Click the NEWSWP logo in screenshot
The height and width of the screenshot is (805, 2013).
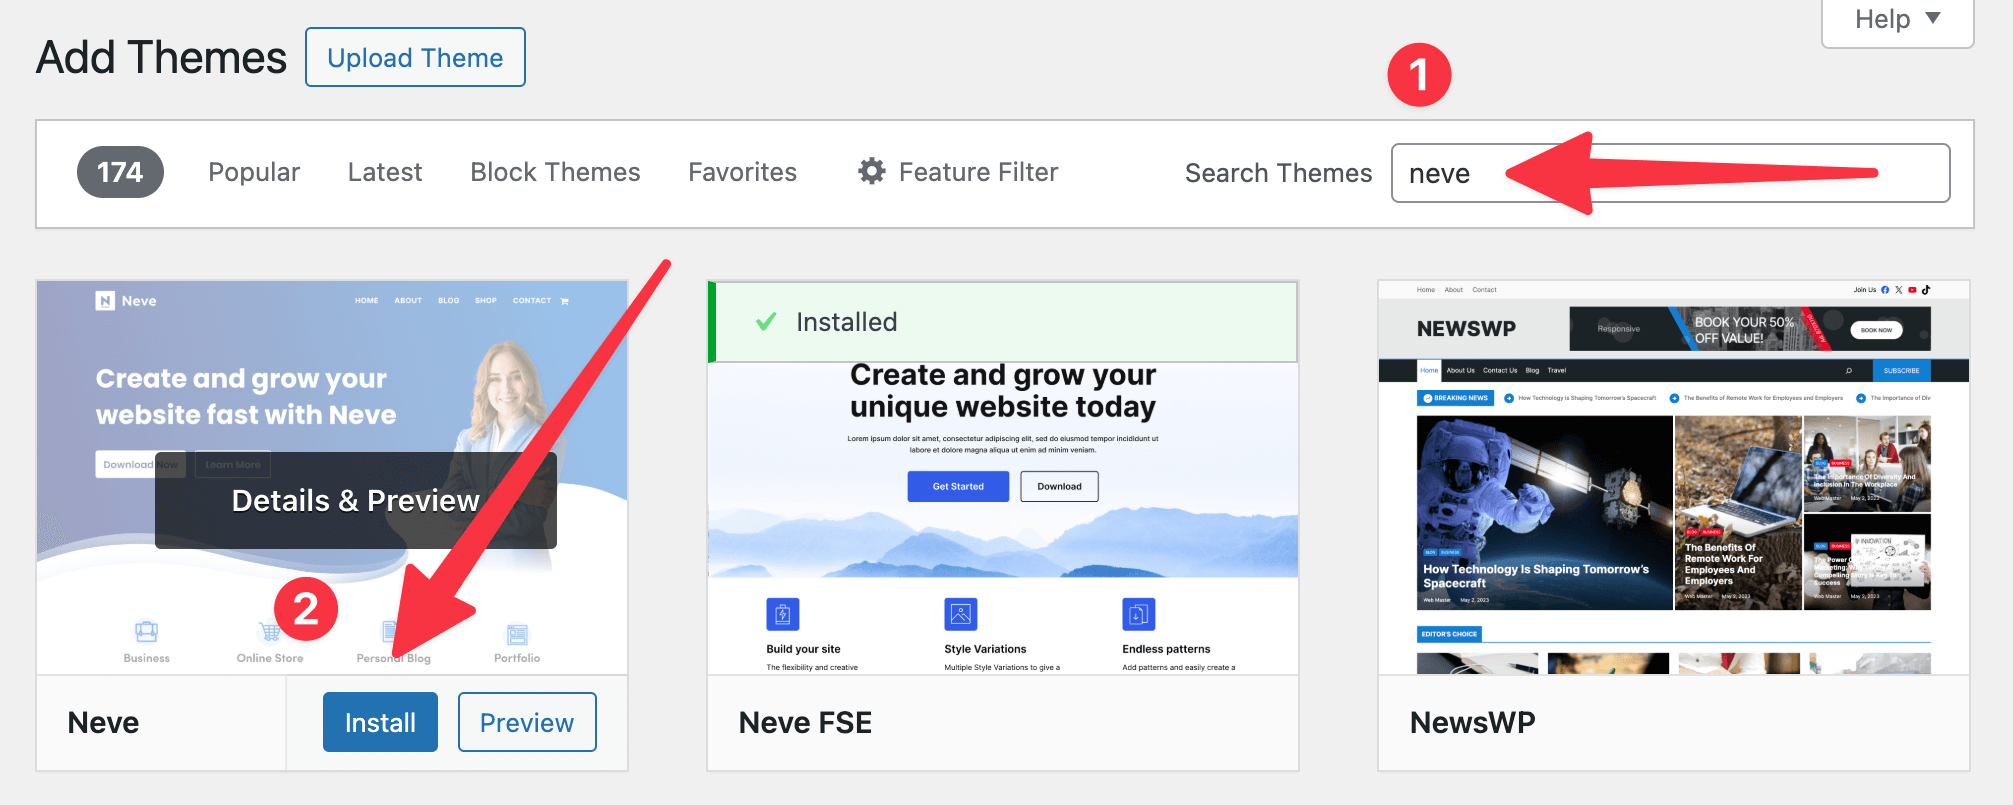[1466, 329]
